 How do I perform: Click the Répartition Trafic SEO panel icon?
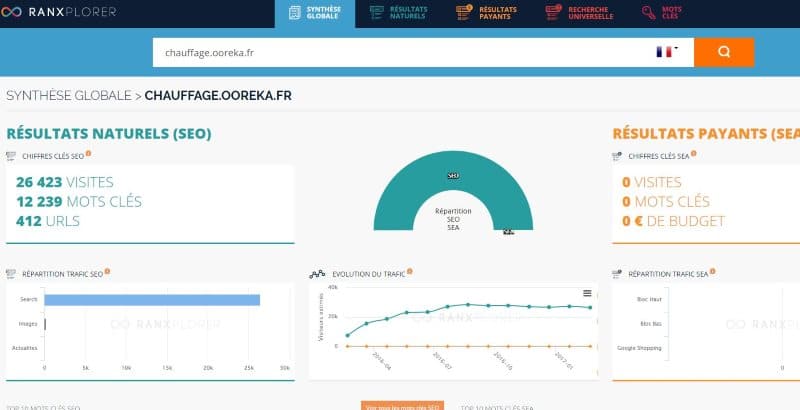11,274
